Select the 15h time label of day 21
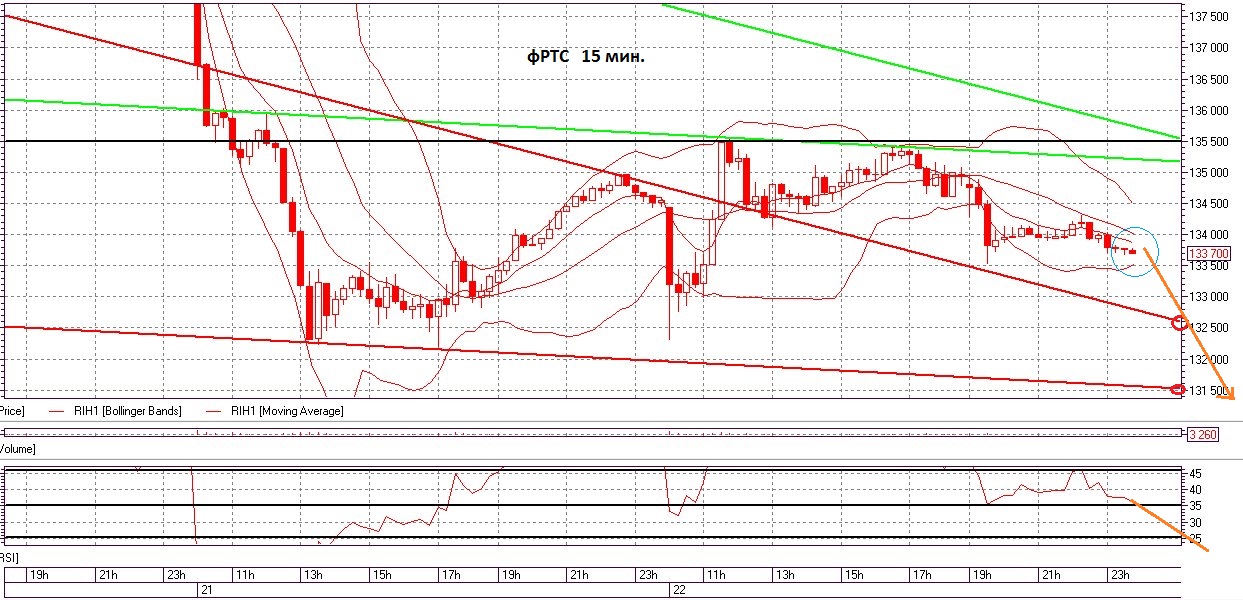 [380, 575]
